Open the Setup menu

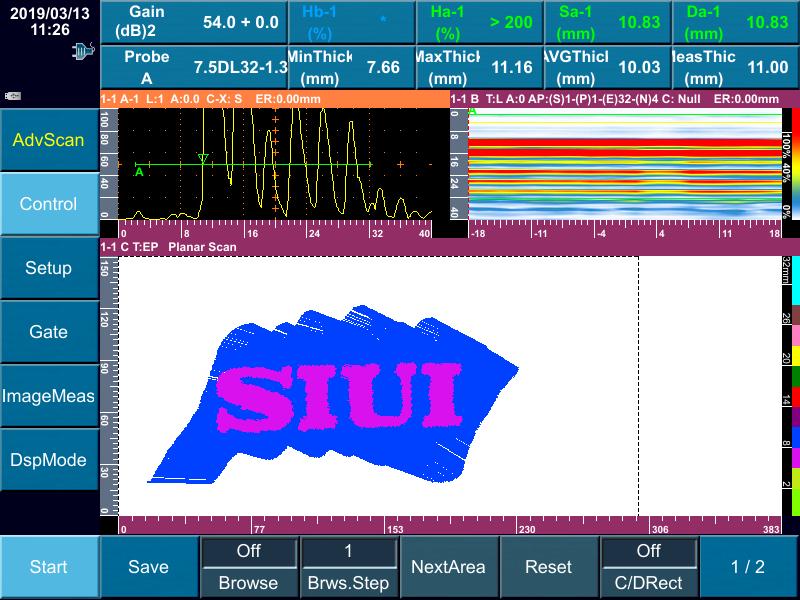click(49, 268)
